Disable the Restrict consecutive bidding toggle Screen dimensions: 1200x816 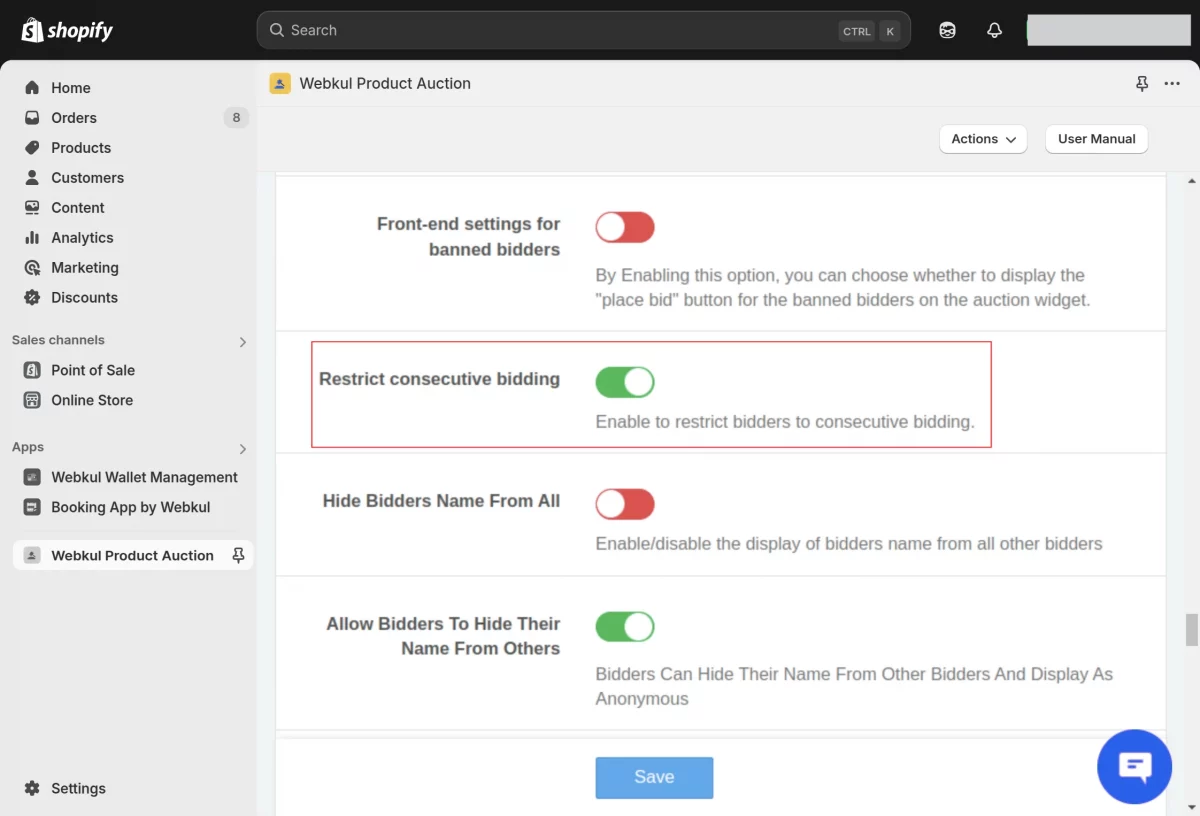coord(625,382)
